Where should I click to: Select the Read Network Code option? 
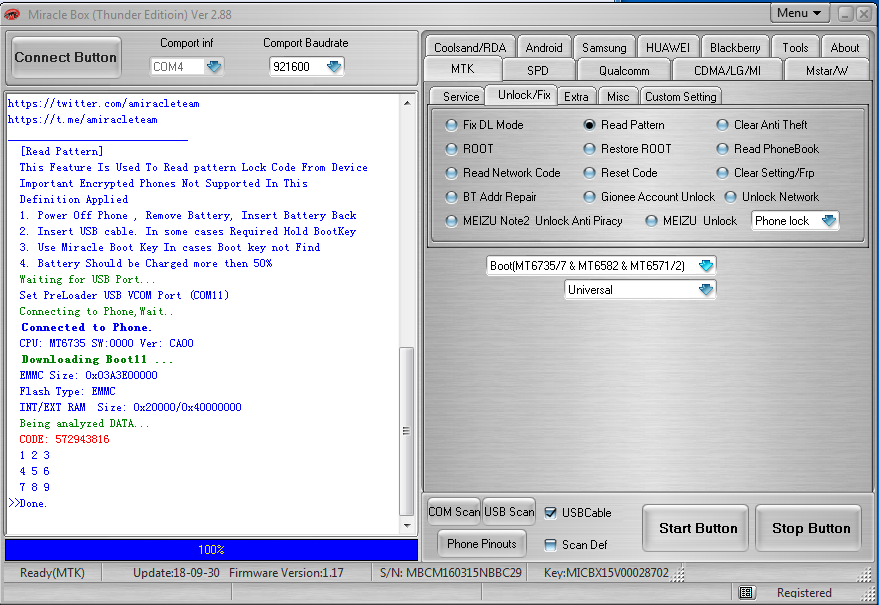pyautogui.click(x=451, y=173)
